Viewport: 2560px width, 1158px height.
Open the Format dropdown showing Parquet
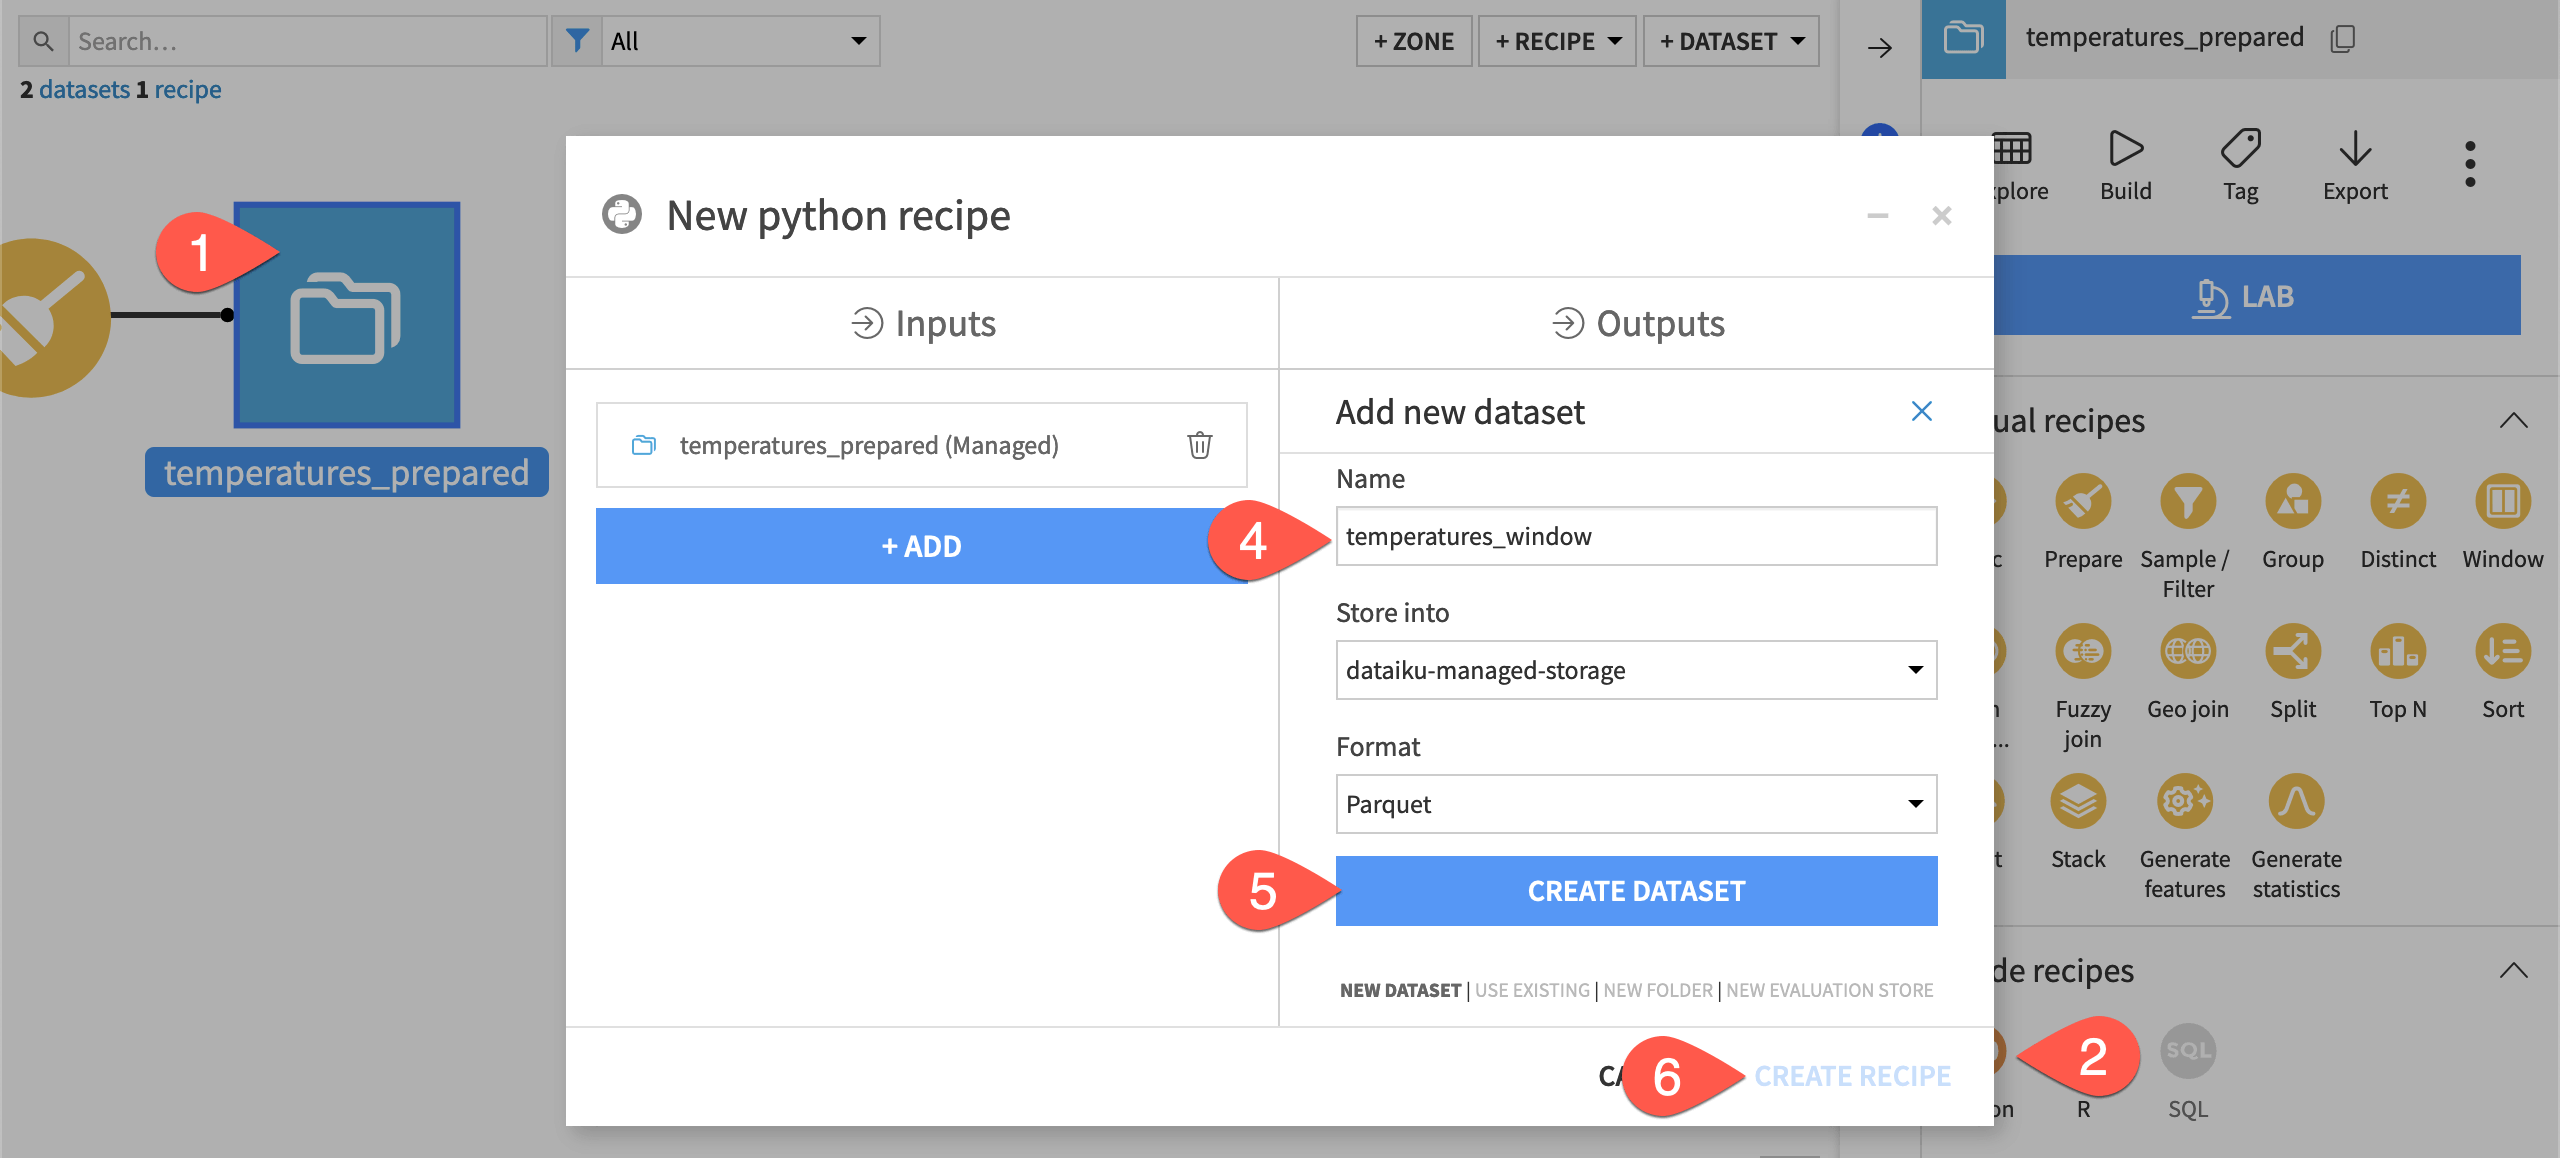pyautogui.click(x=1636, y=803)
